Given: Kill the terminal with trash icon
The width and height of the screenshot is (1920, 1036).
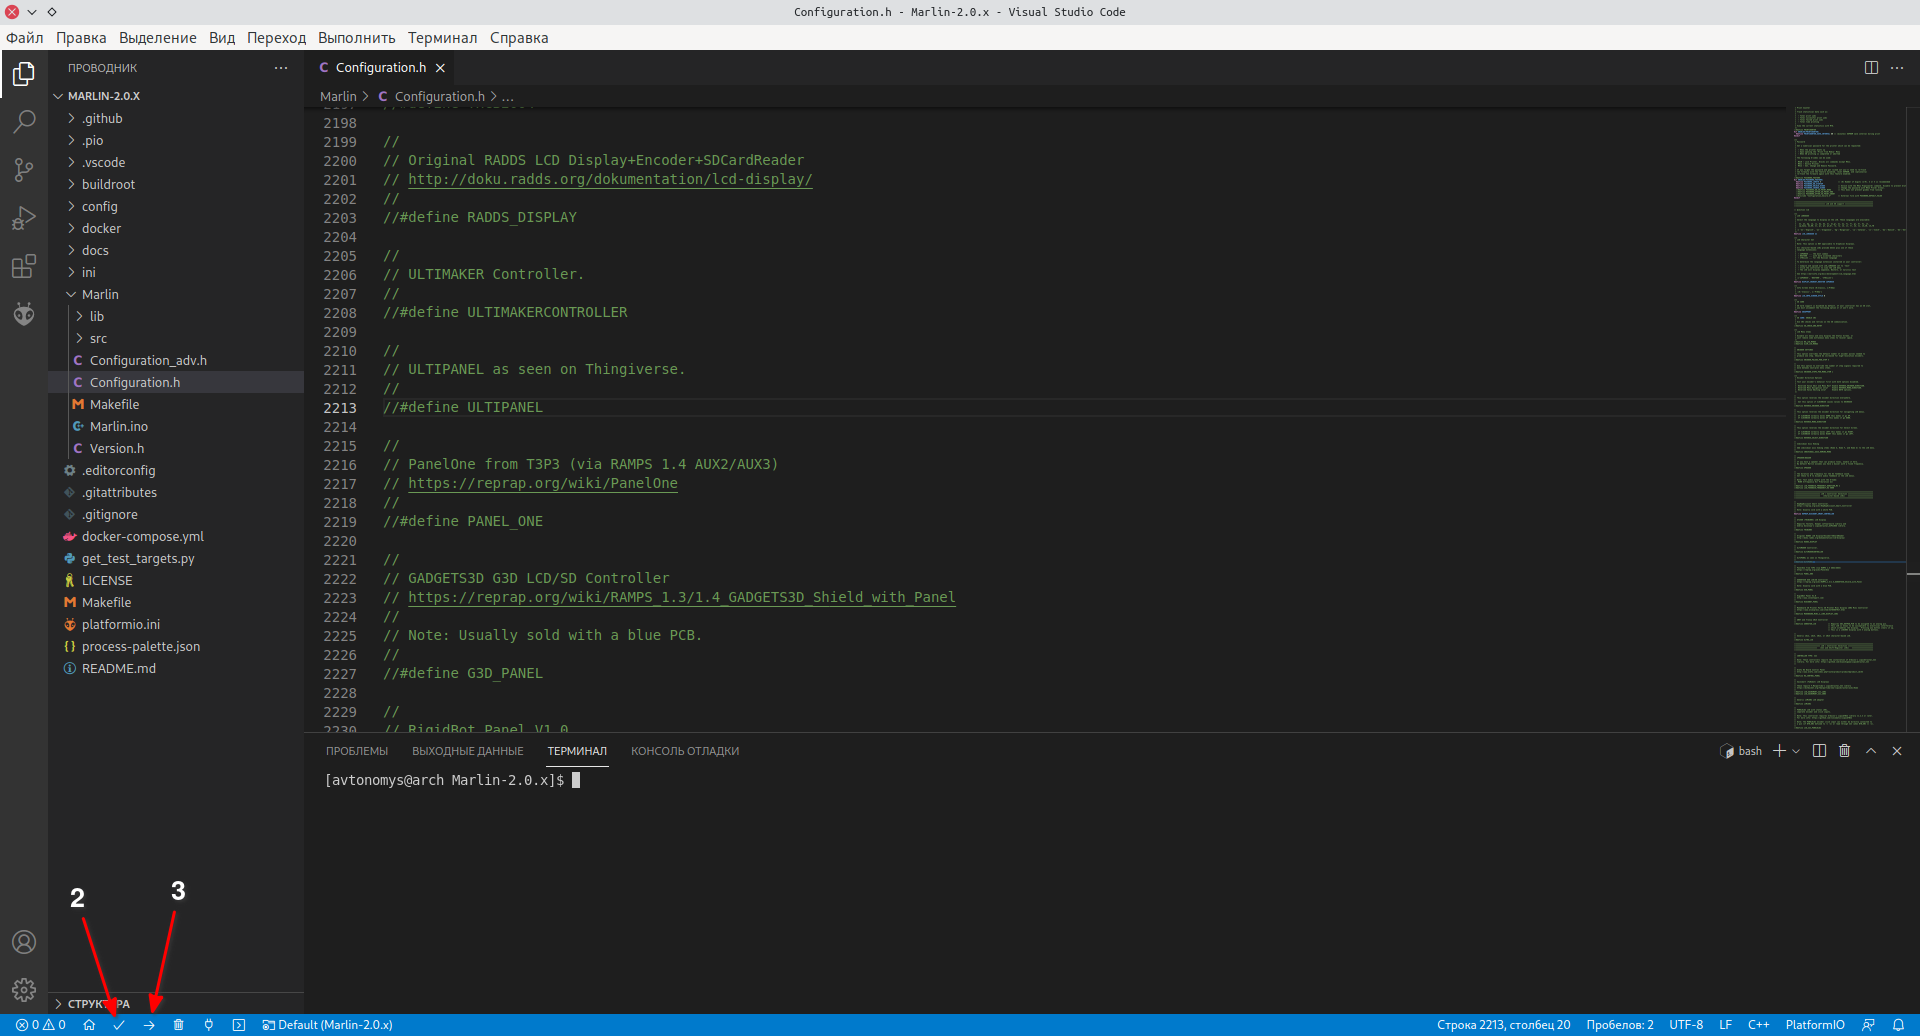Looking at the screenshot, I should click(1845, 751).
